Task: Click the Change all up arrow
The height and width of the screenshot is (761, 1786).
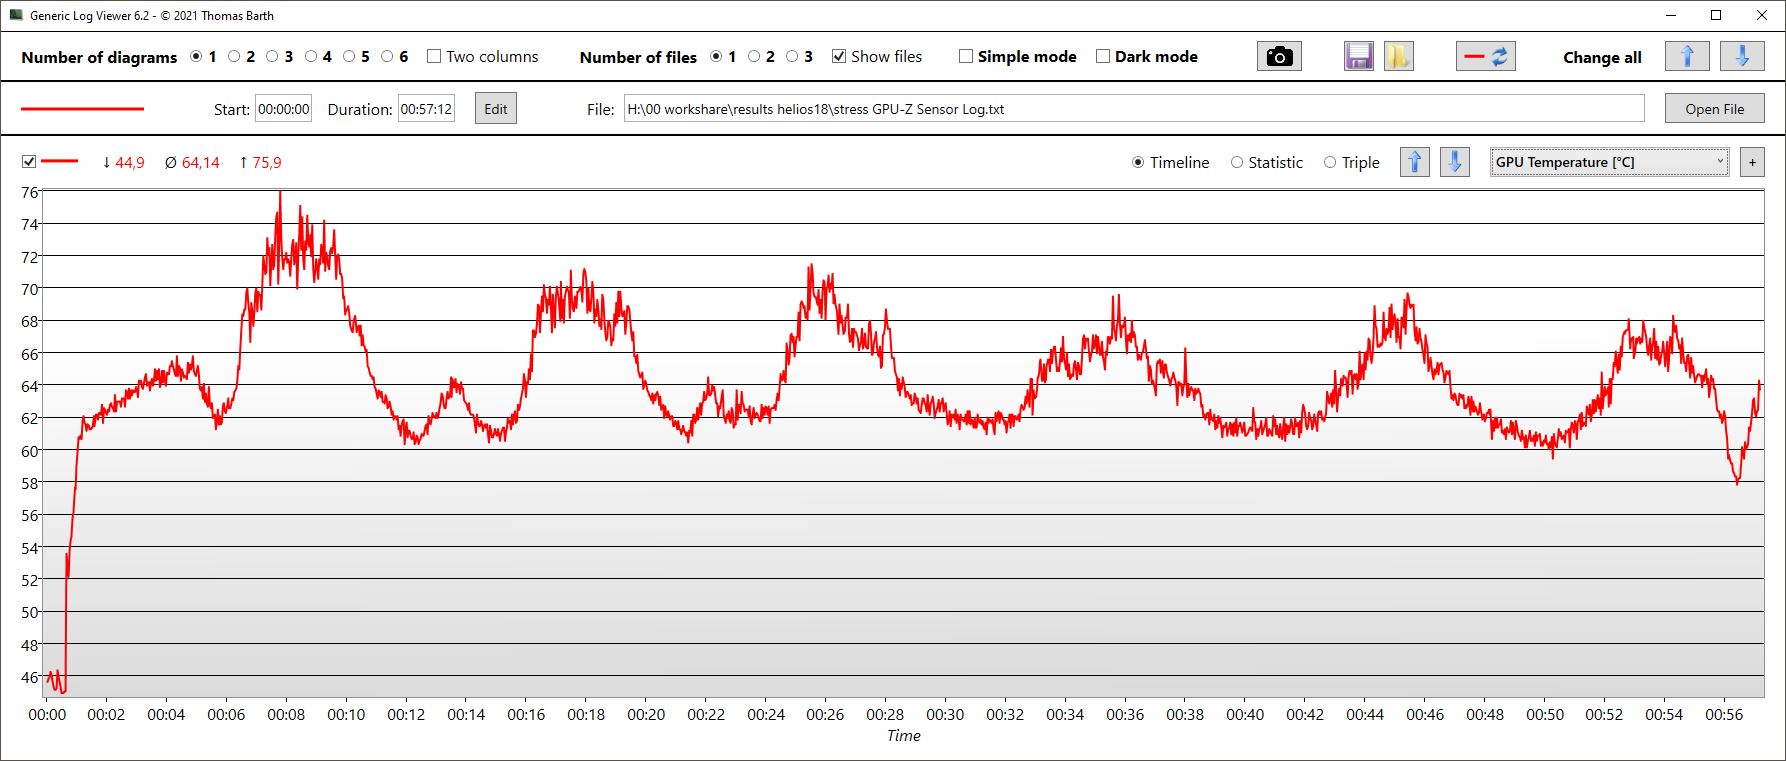Action: pyautogui.click(x=1687, y=57)
